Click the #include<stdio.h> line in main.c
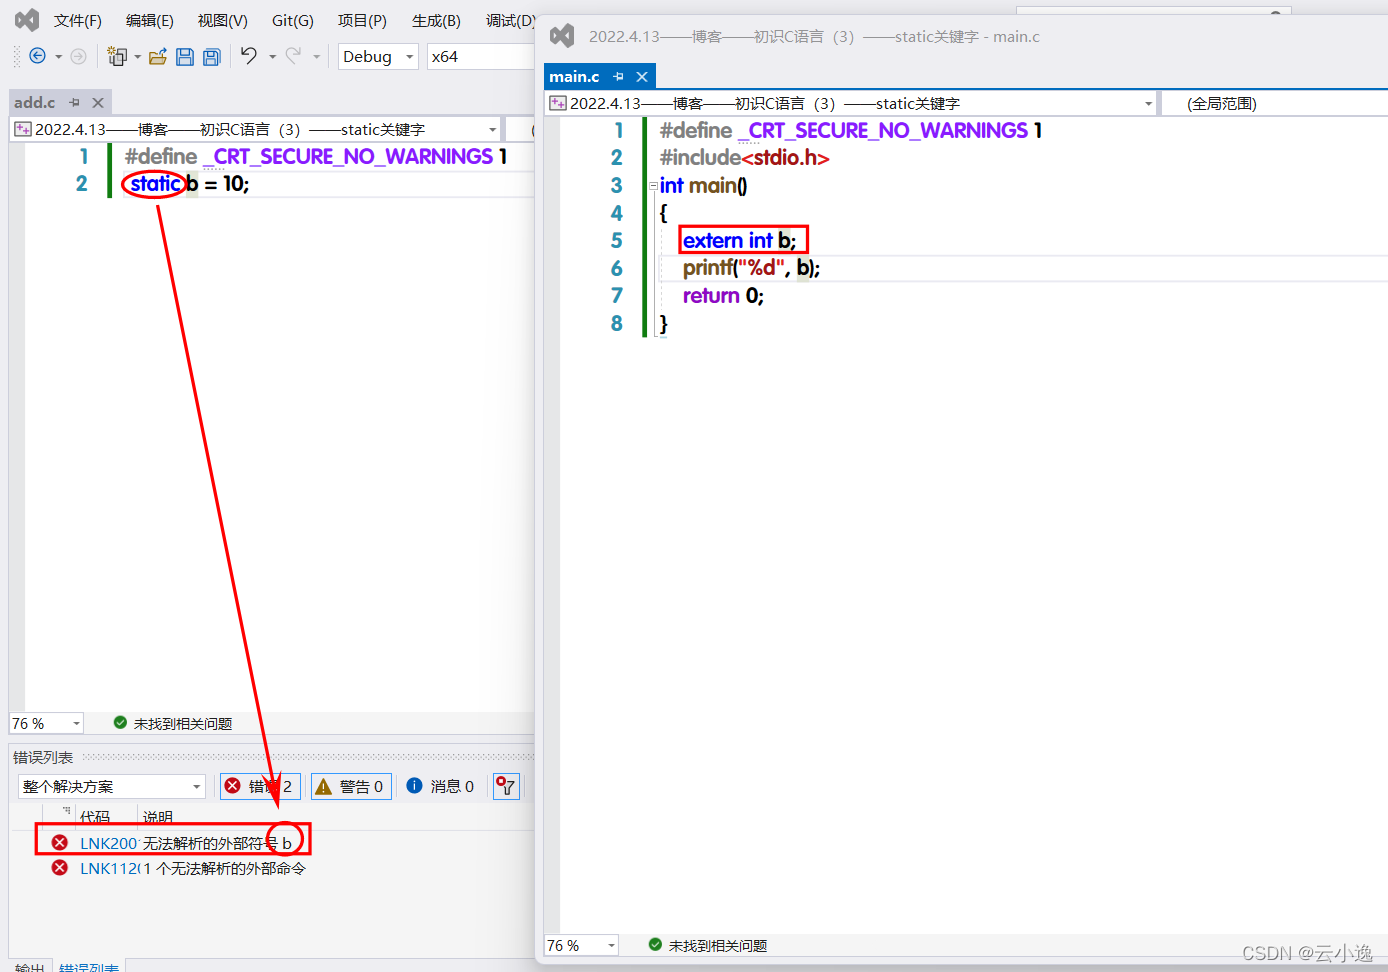Screen dimensions: 1388x972 pos(744,158)
